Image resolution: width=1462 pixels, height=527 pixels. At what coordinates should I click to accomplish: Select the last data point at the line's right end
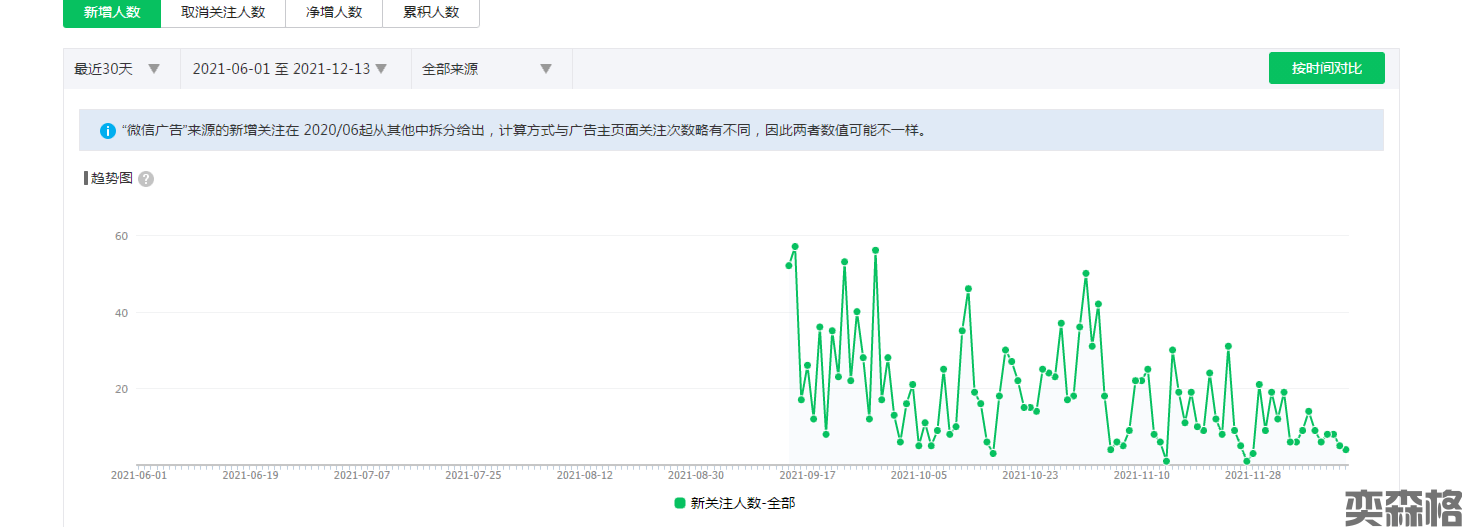(x=1346, y=450)
